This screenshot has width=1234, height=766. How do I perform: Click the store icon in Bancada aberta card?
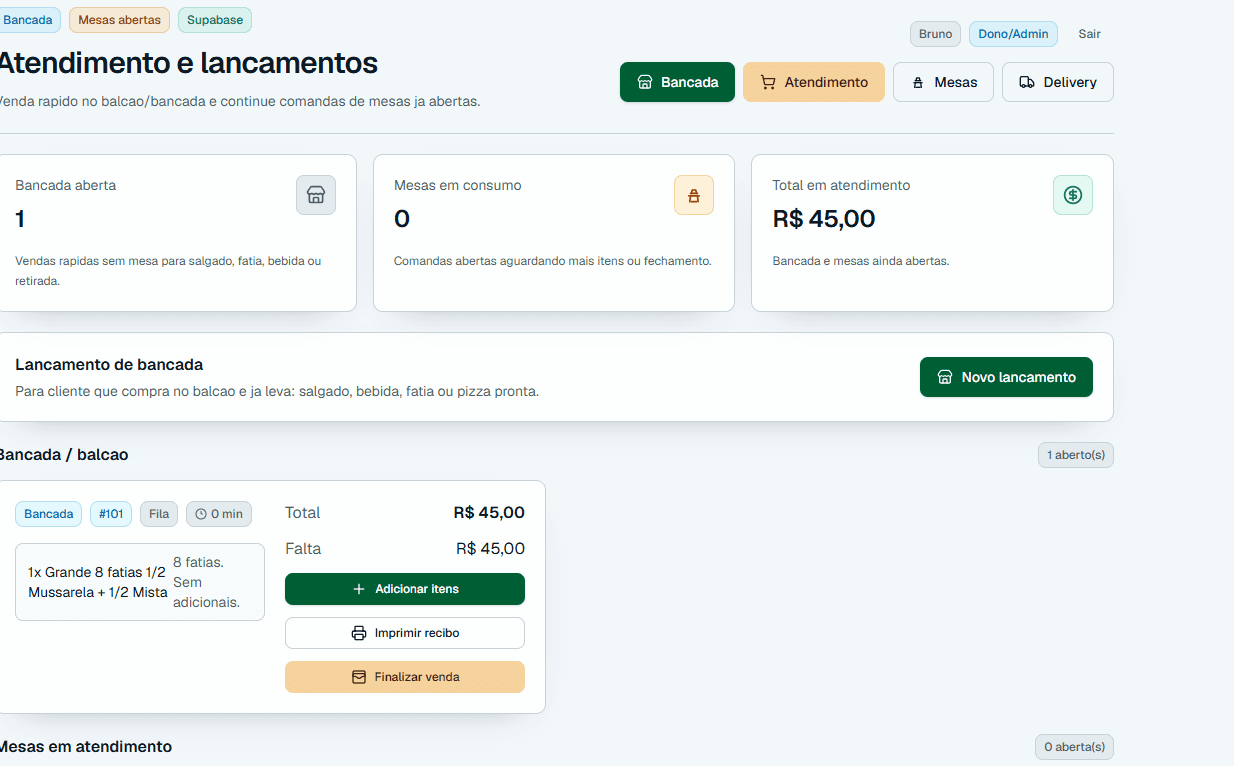(x=316, y=195)
